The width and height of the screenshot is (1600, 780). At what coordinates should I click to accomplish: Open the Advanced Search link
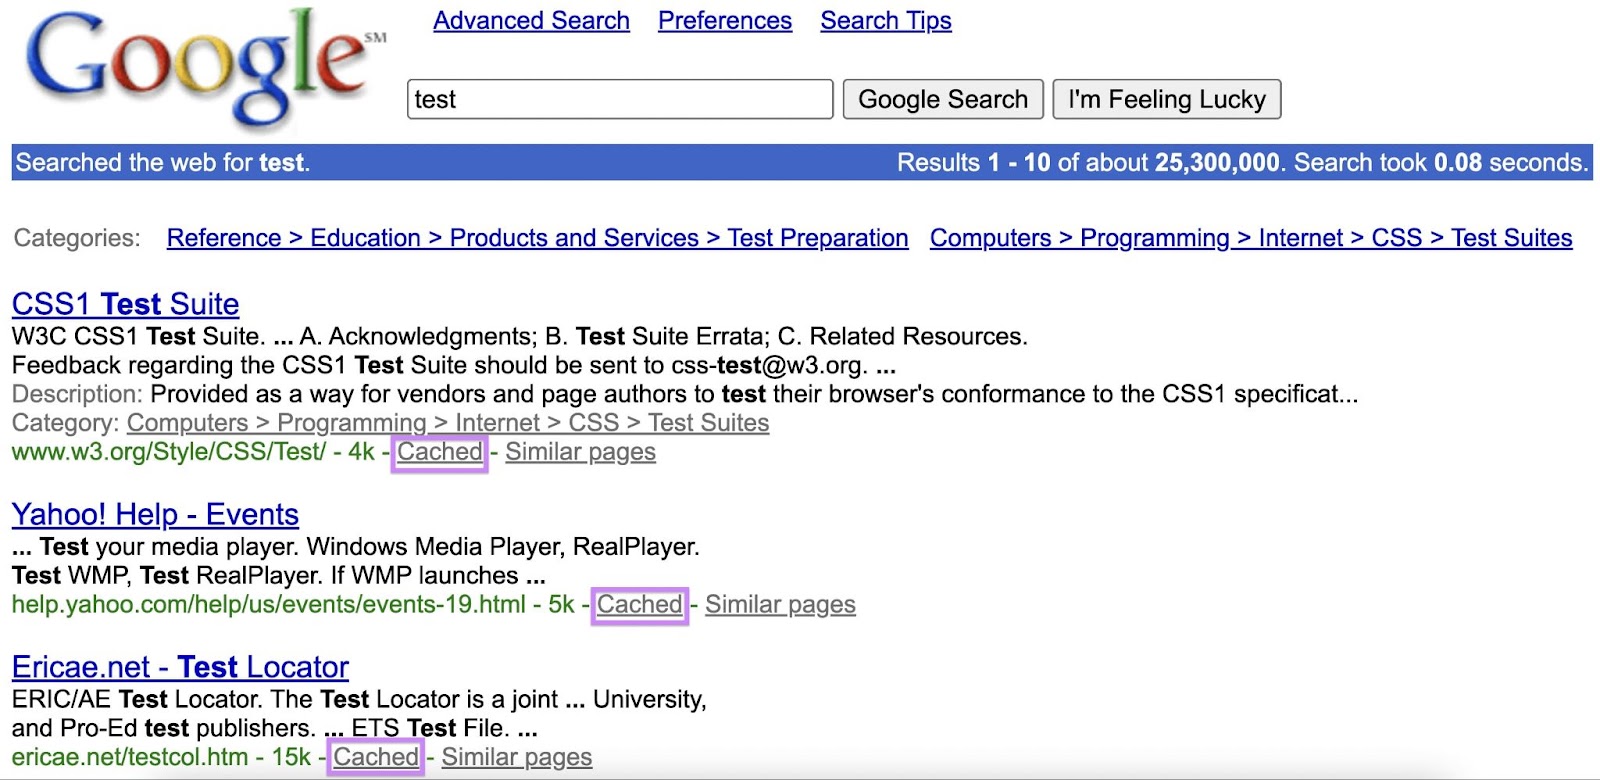(x=531, y=21)
